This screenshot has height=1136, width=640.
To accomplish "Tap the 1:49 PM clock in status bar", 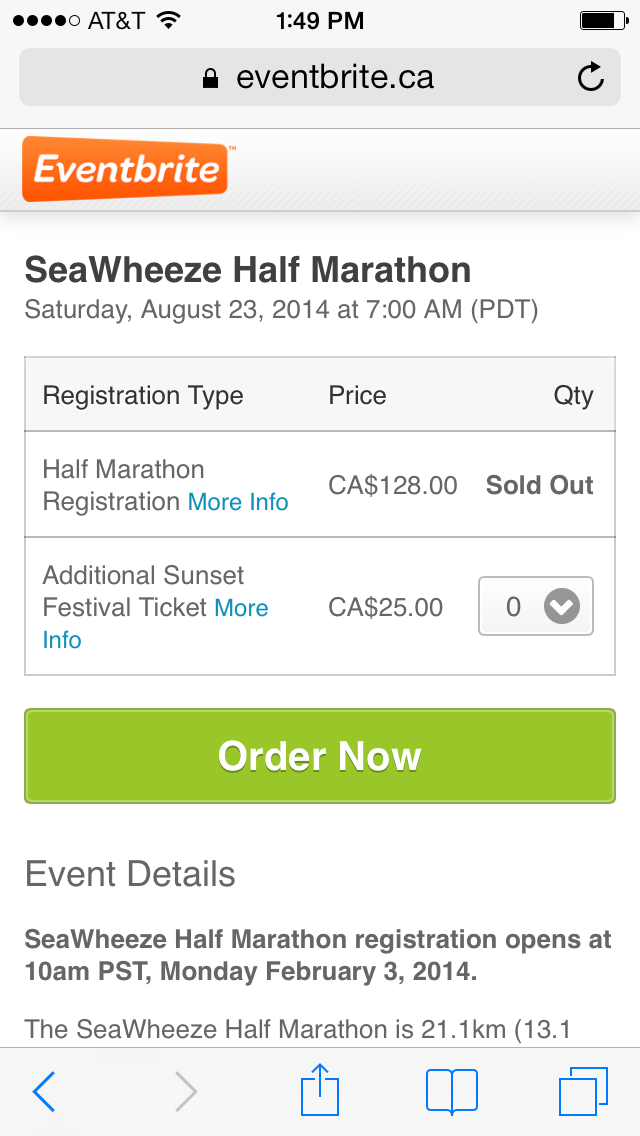I will tap(320, 20).
